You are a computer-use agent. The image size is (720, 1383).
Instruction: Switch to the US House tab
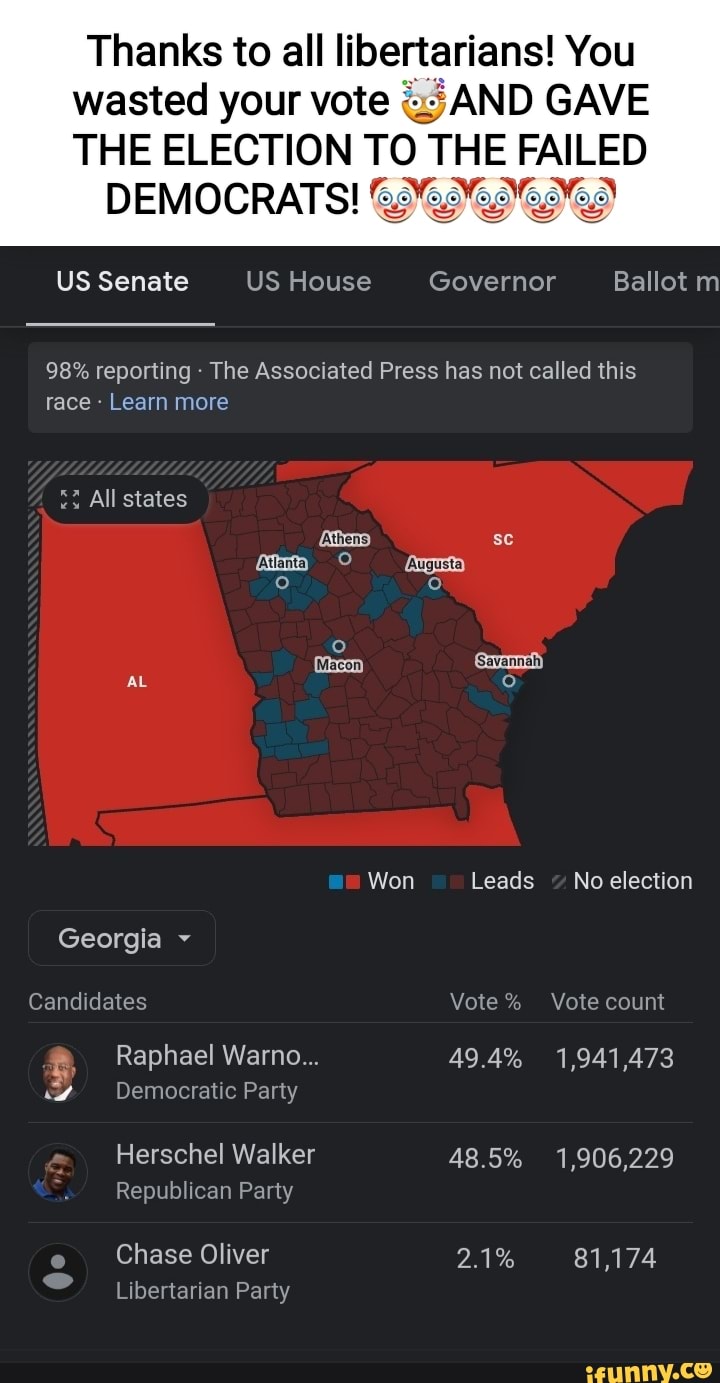pos(308,282)
